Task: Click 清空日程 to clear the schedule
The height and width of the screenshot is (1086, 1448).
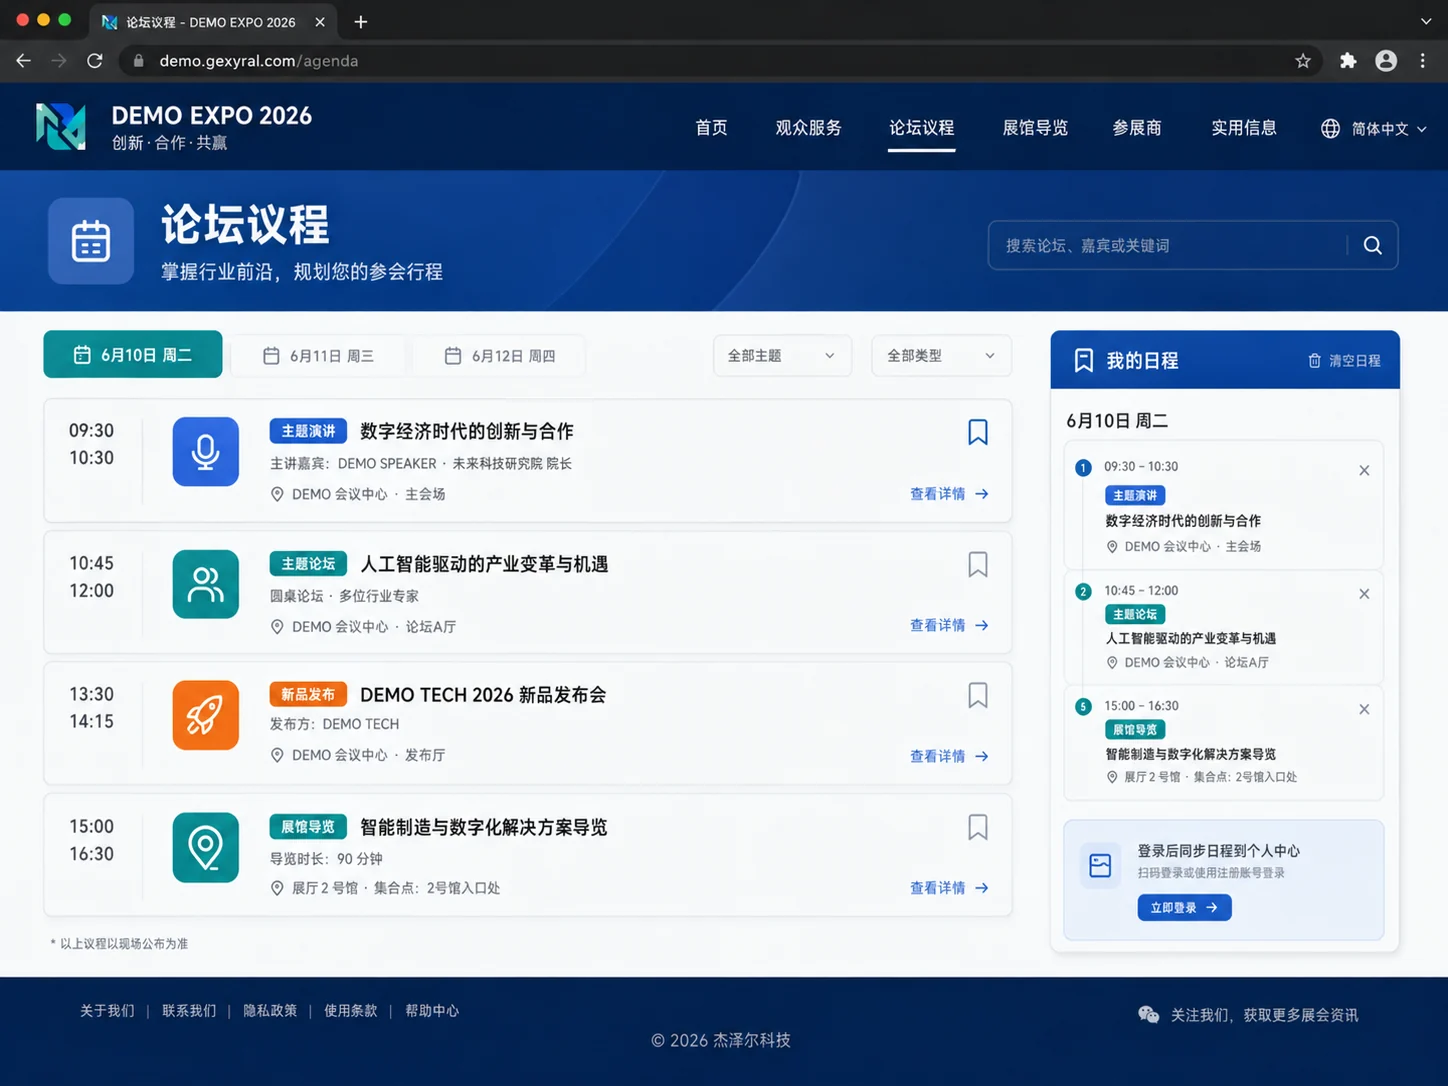Action: click(x=1344, y=361)
